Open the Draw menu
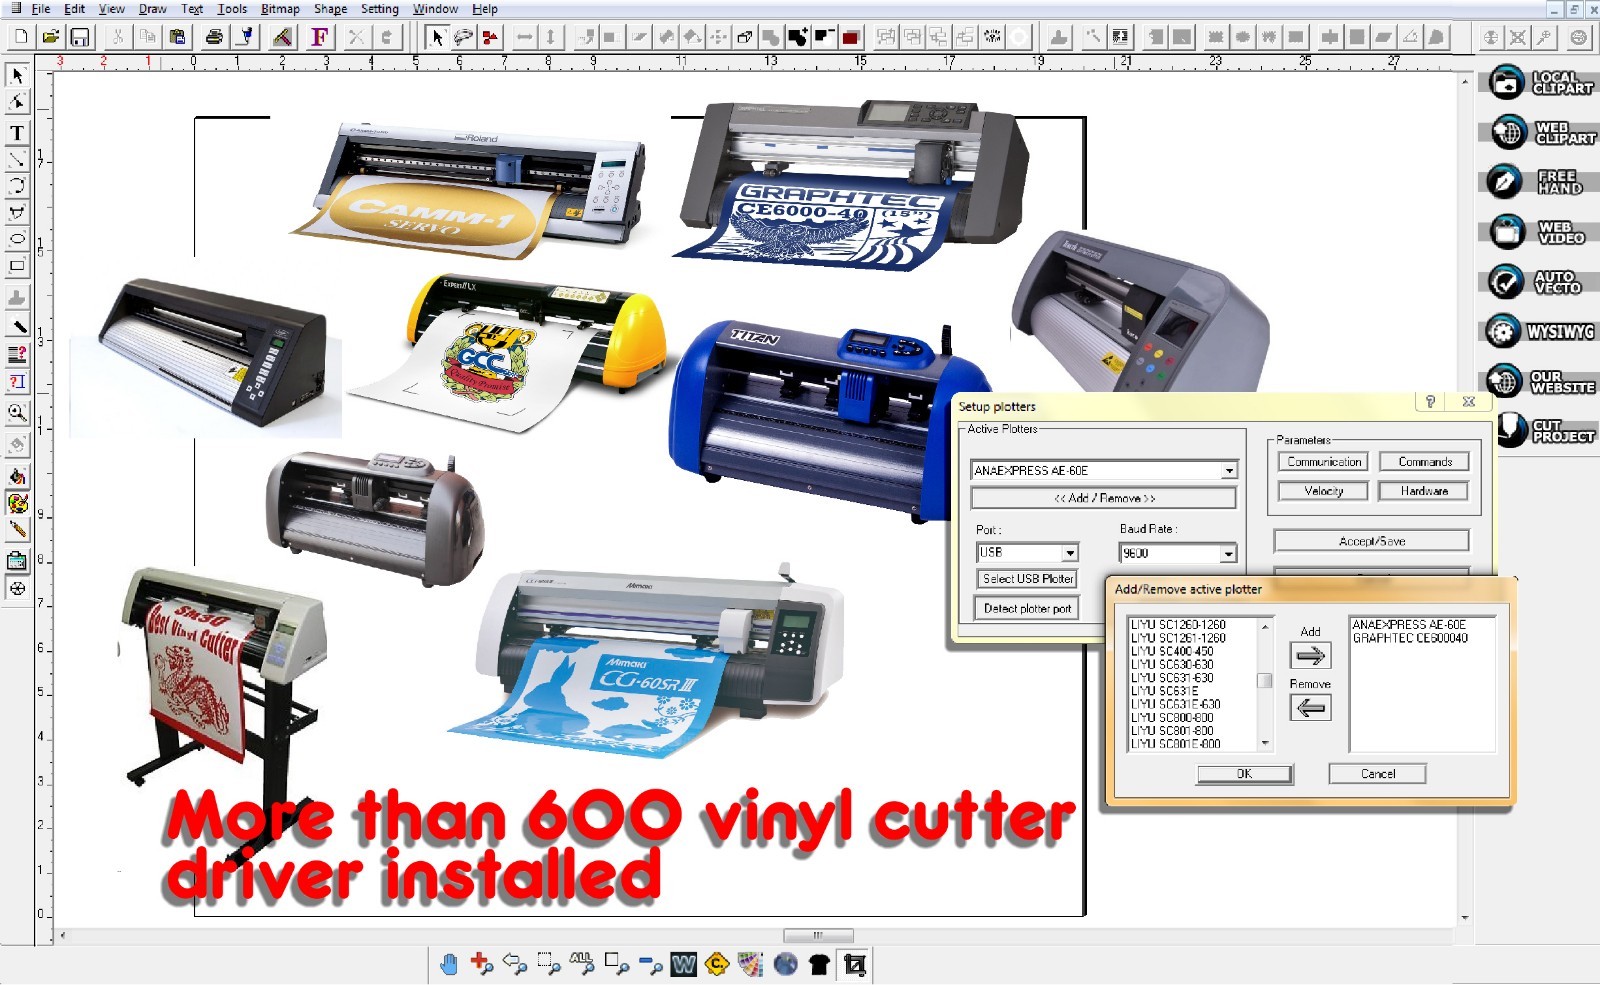The image size is (1600, 985). pos(152,9)
